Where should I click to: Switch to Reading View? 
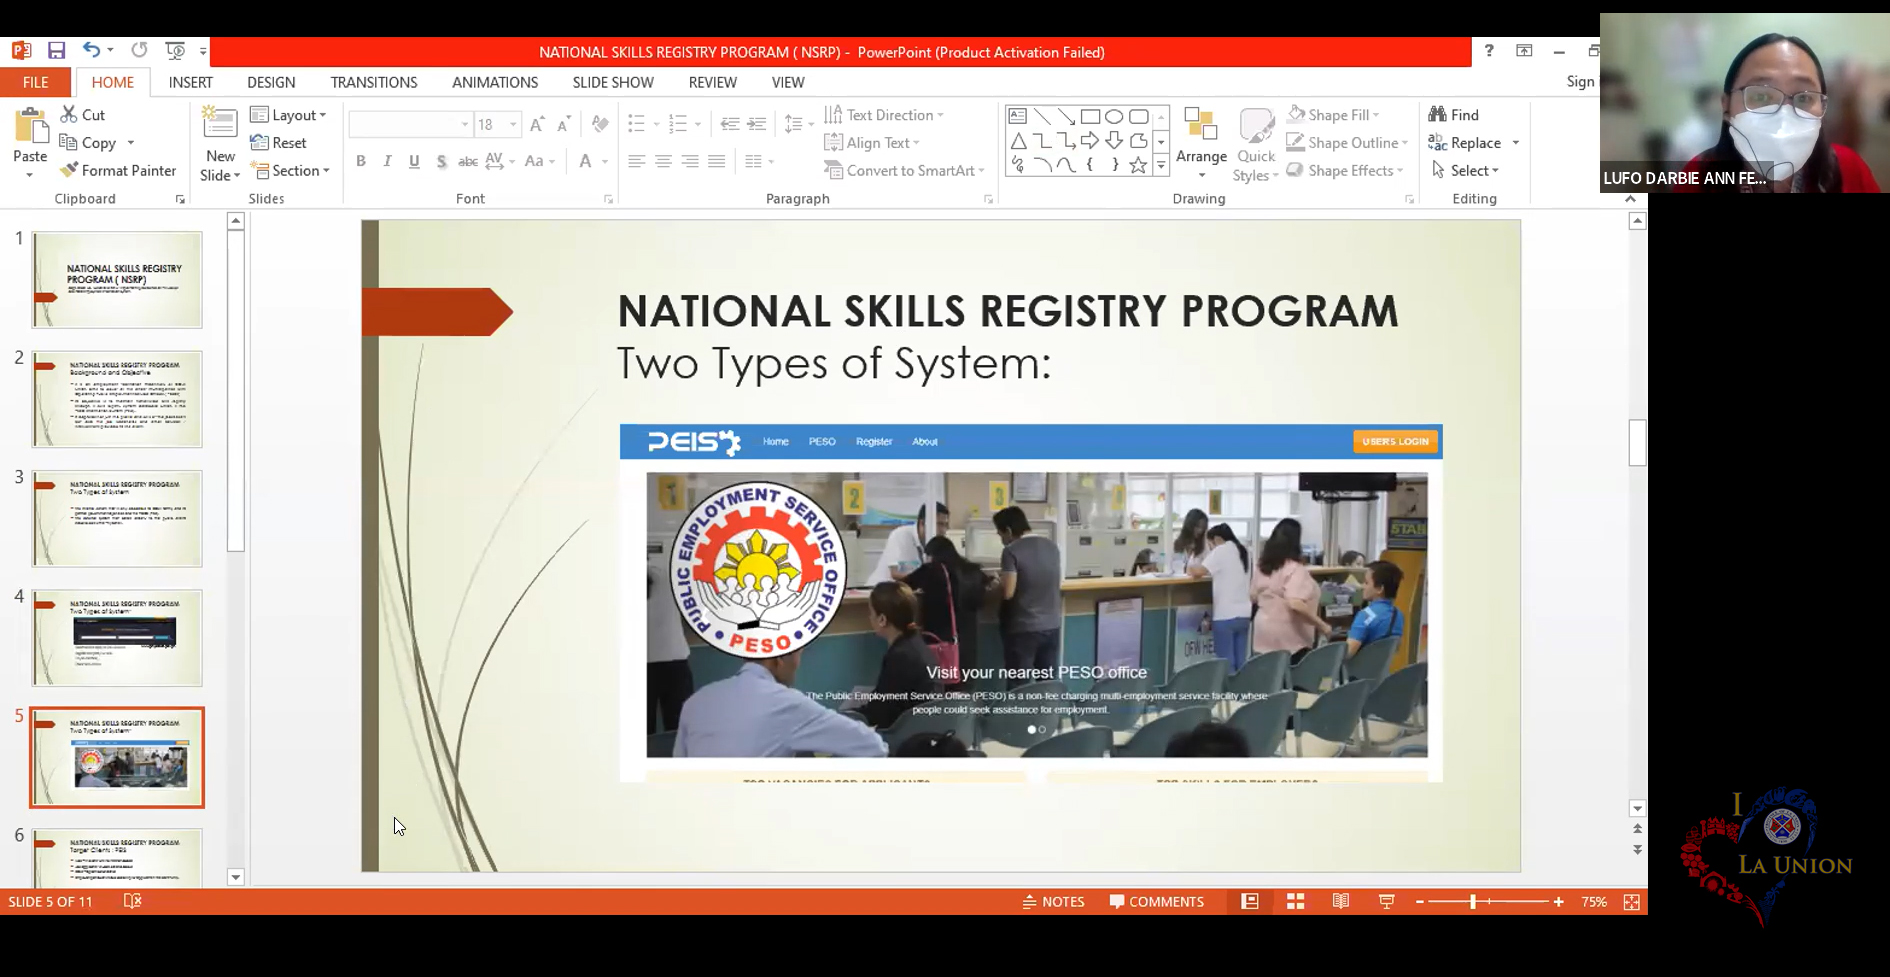pyautogui.click(x=1341, y=902)
